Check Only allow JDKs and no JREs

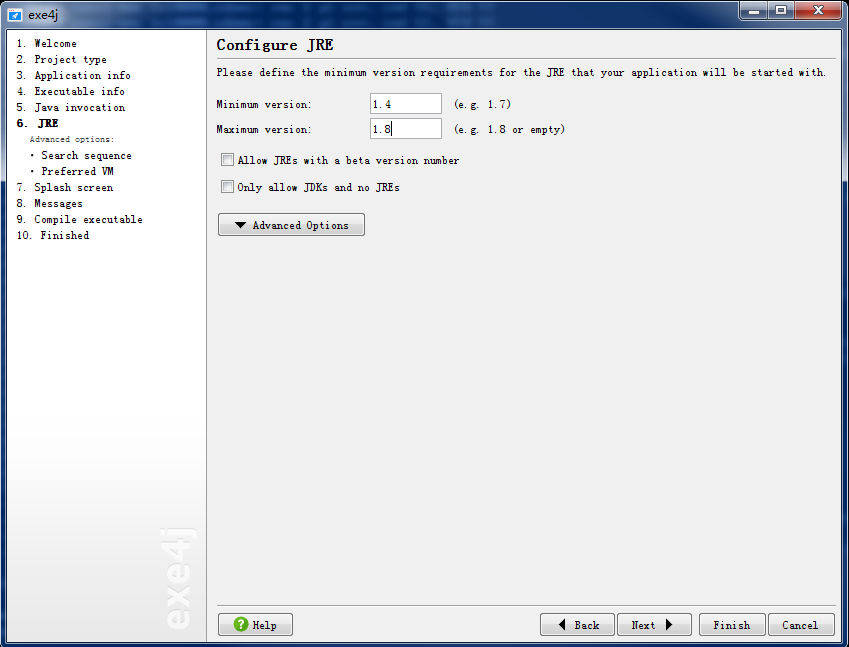click(227, 187)
